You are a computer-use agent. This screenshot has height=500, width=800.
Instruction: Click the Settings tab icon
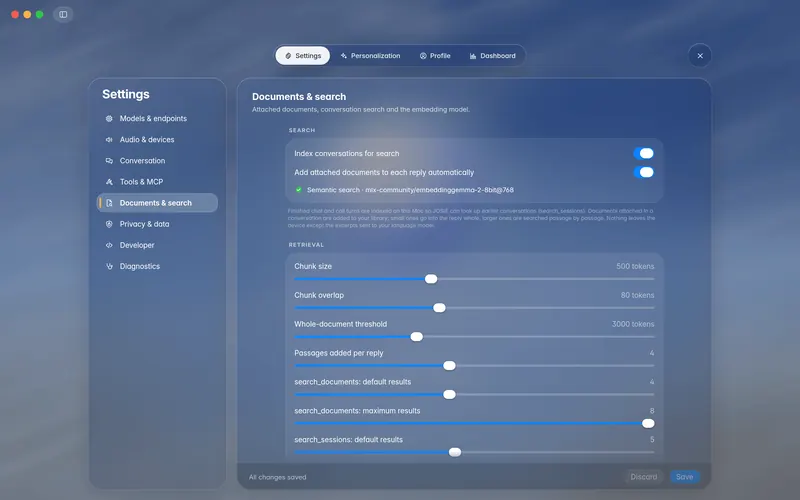(x=288, y=56)
